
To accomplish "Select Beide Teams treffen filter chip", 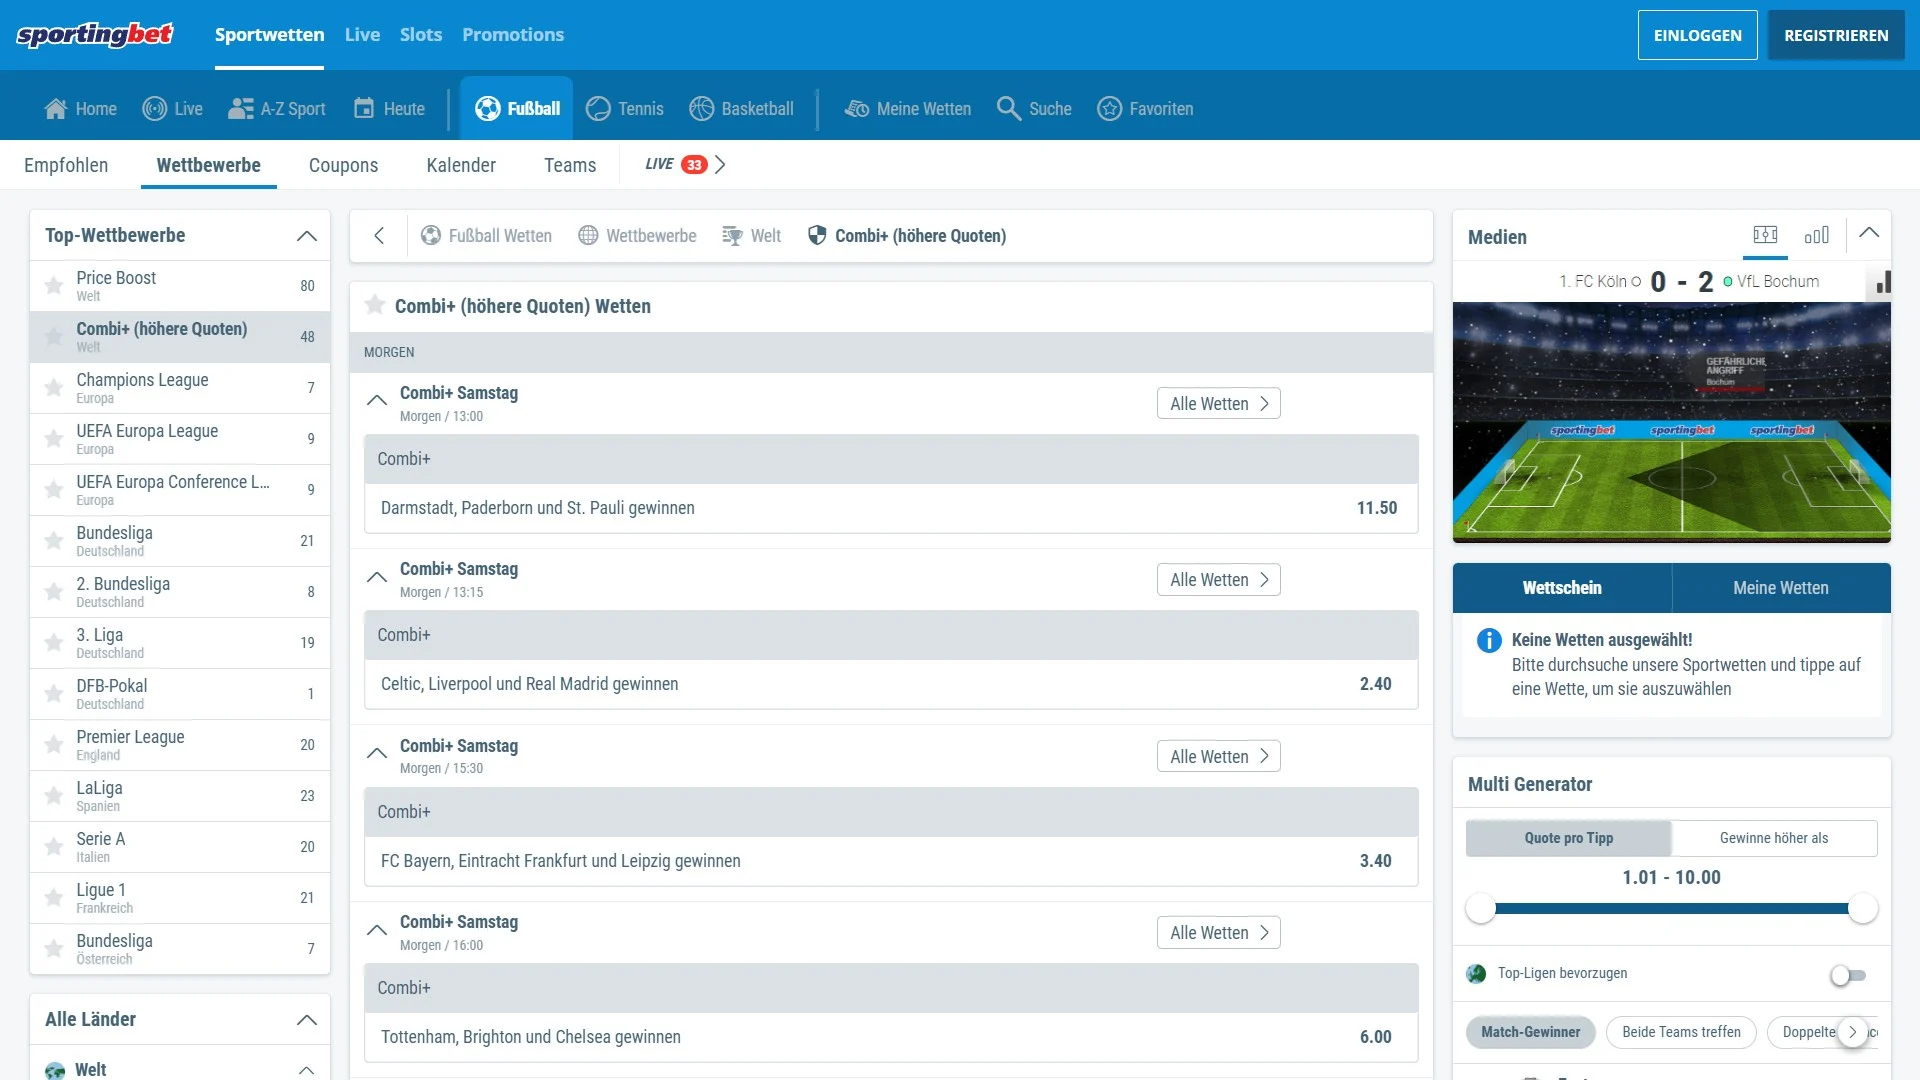I will 1680,1032.
